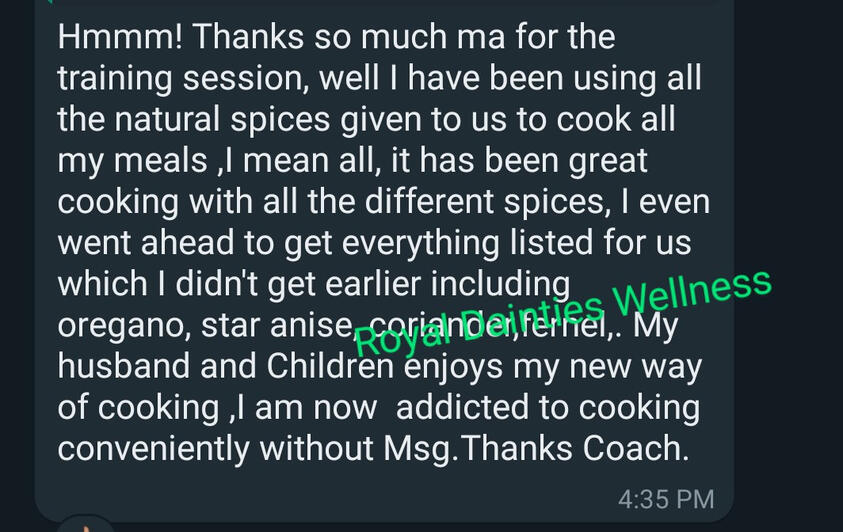Click the 4:35 PM message timestamp
Image resolution: width=843 pixels, height=532 pixels.
point(666,497)
